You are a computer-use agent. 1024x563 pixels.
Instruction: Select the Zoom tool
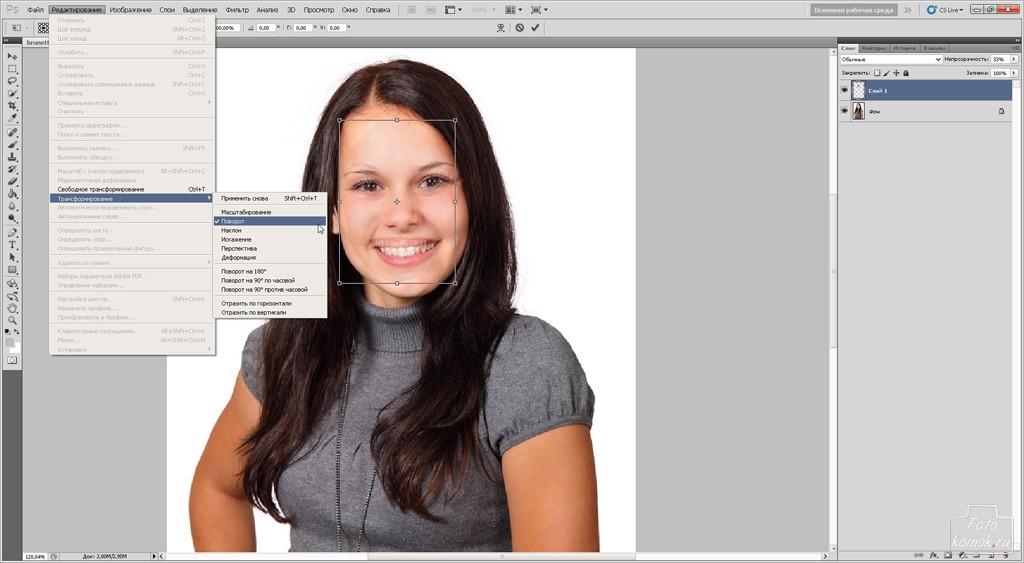[x=12, y=321]
